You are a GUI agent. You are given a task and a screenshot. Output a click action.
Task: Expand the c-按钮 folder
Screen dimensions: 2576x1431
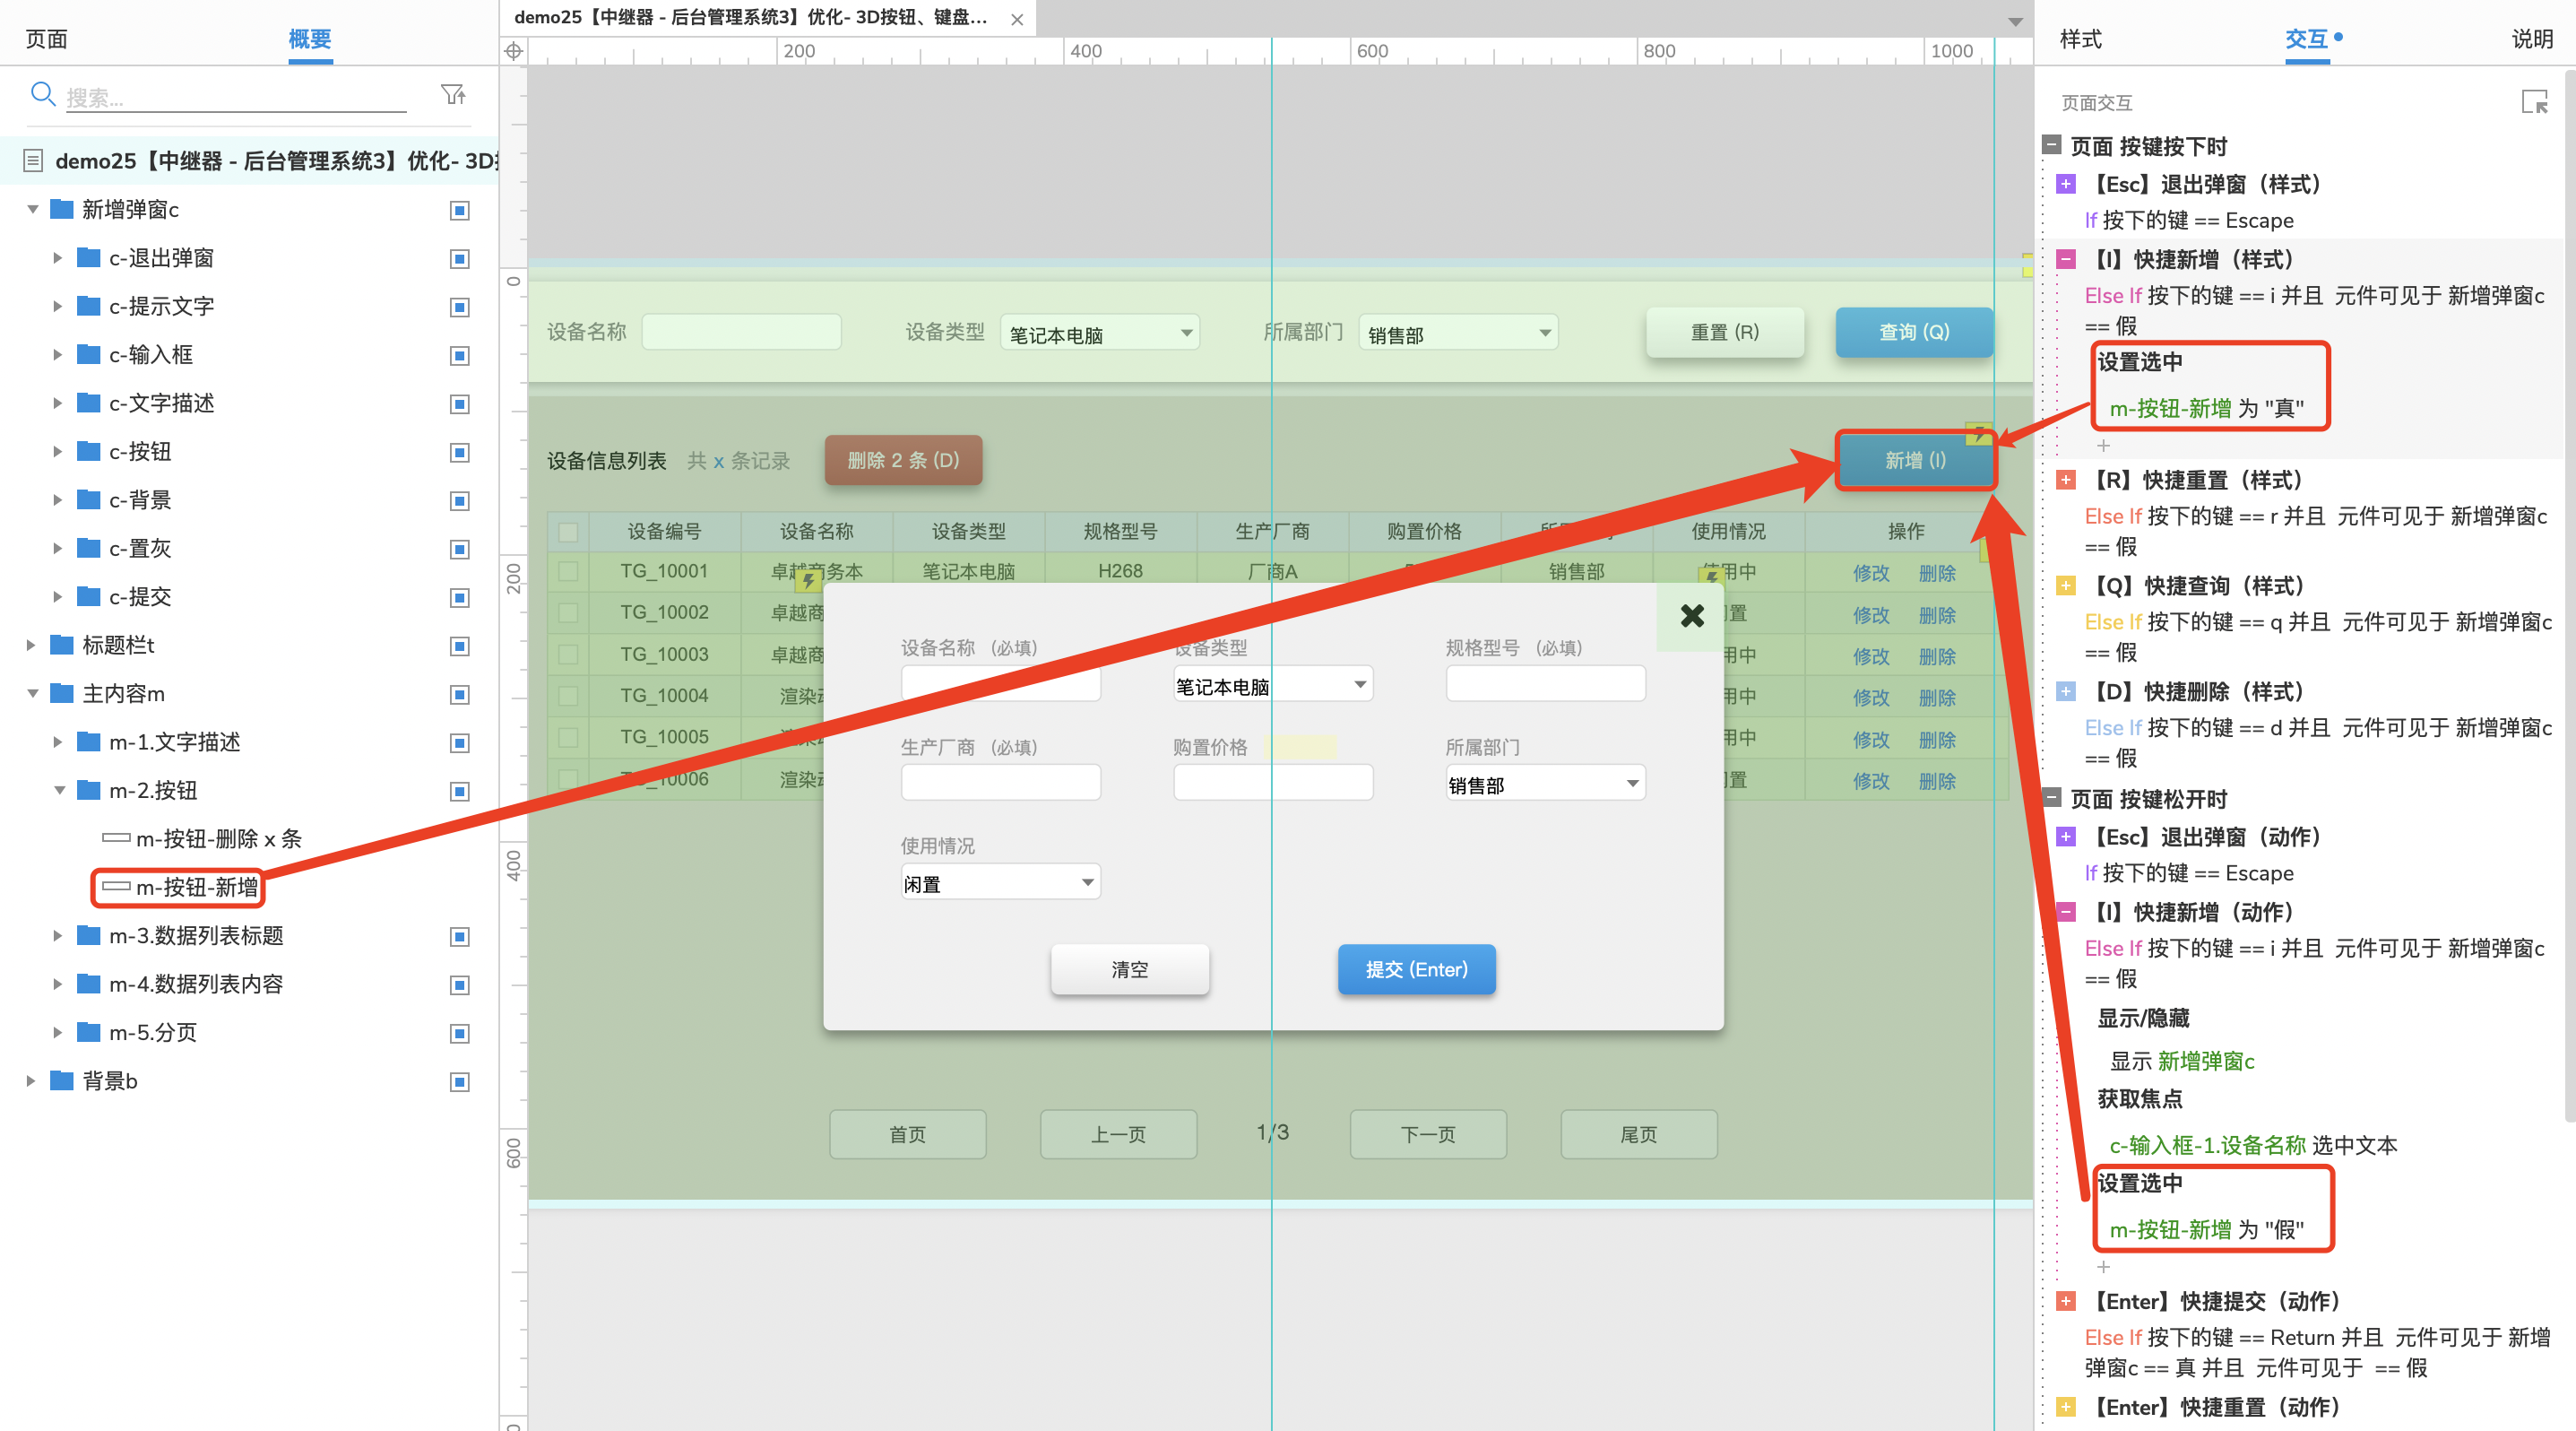click(x=58, y=452)
